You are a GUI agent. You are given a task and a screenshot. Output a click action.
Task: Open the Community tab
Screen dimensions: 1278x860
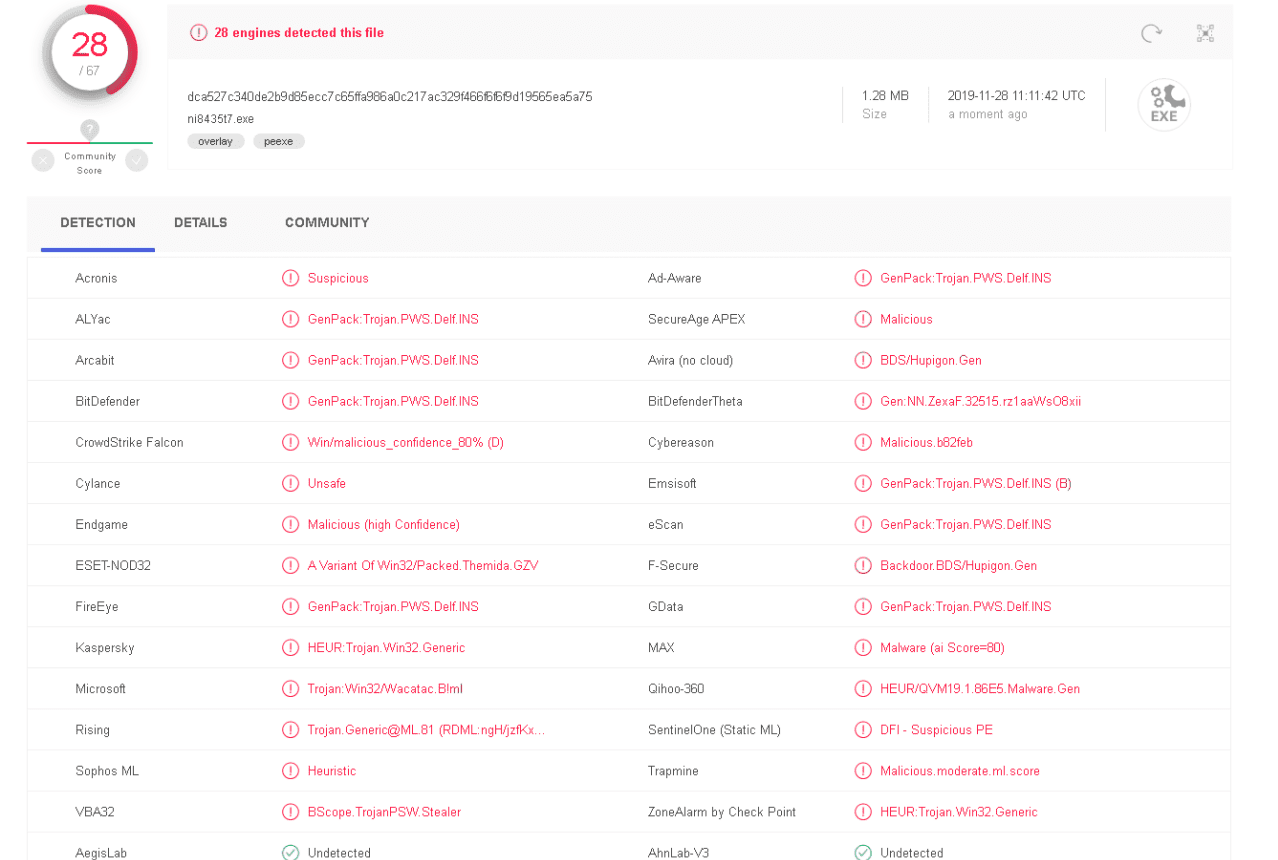tap(327, 223)
